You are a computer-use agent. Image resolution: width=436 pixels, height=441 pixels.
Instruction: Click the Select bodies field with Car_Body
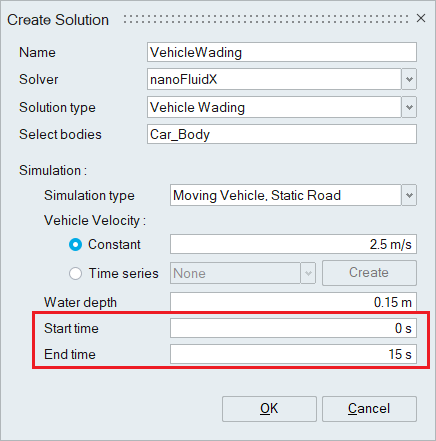[282, 134]
